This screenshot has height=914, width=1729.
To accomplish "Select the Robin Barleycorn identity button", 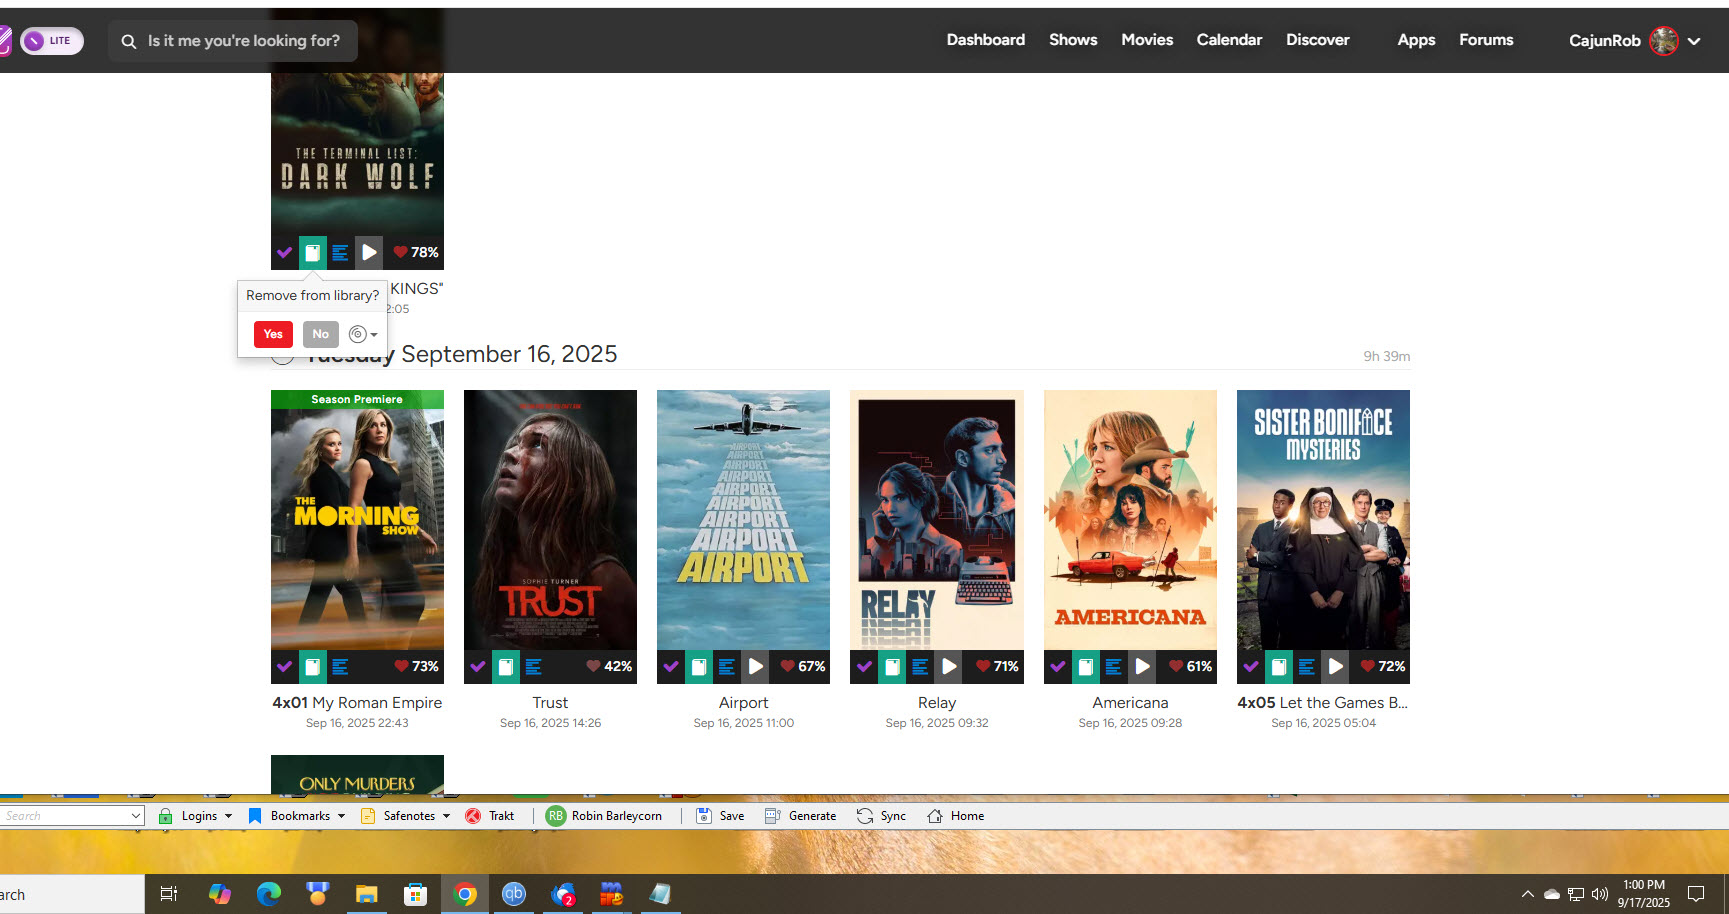I will [604, 816].
